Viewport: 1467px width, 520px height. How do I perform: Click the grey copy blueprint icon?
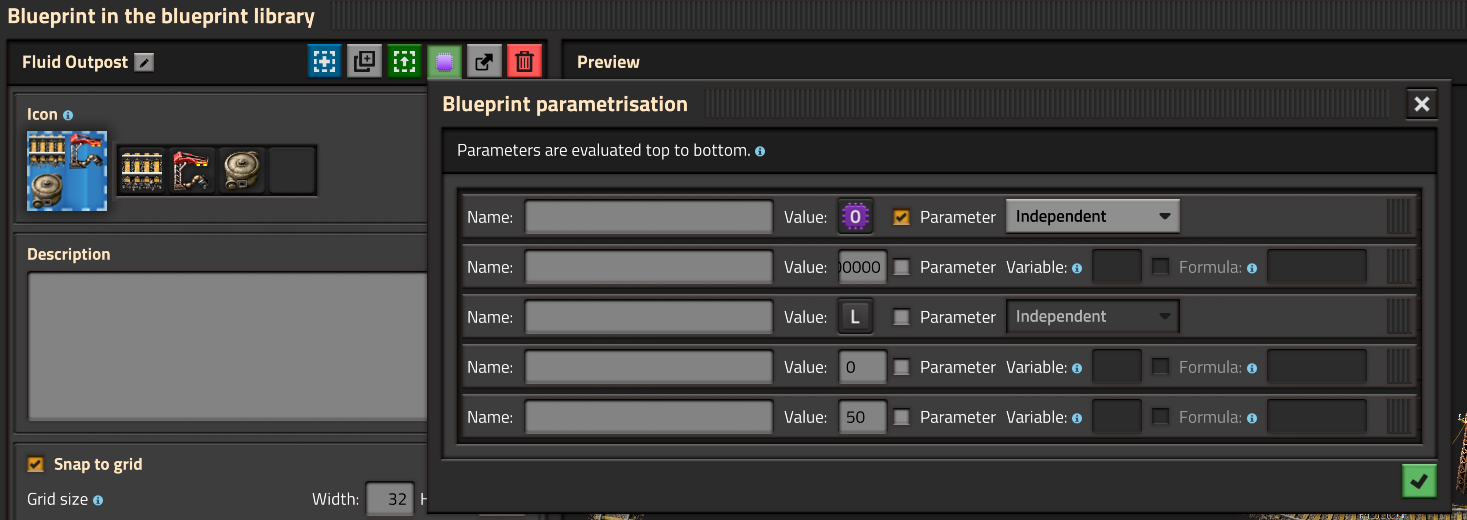coord(364,62)
